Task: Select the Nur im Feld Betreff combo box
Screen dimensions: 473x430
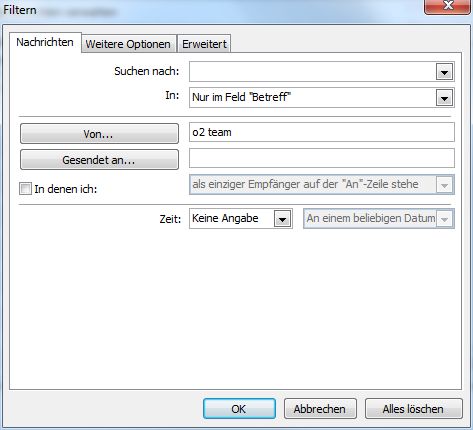Action: (x=322, y=98)
